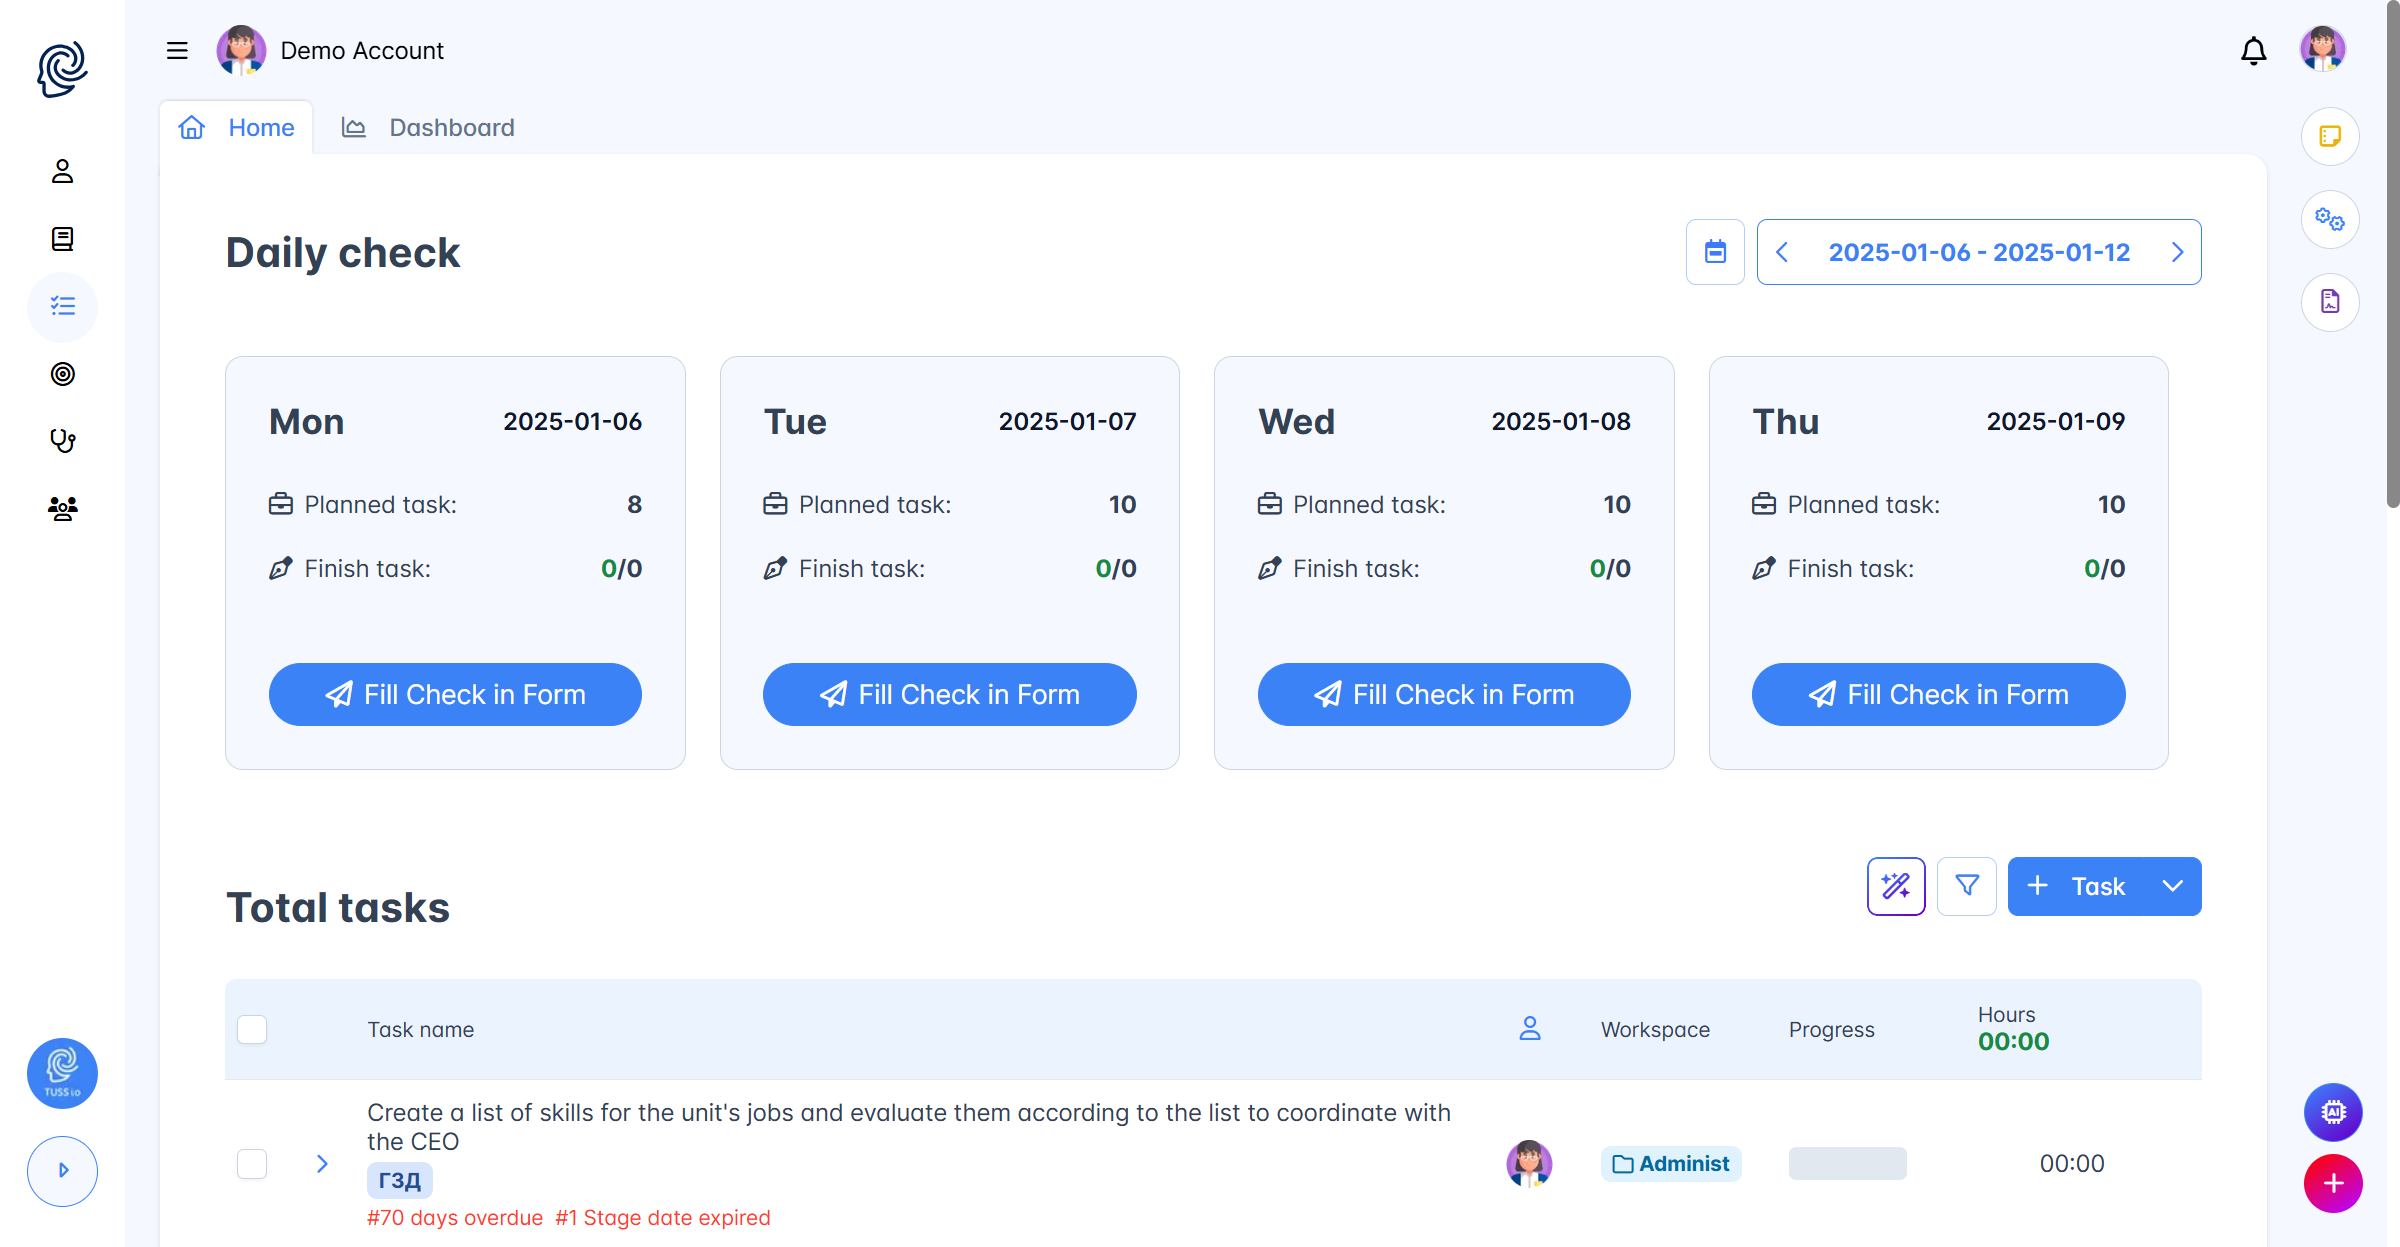Open the target goals icon in sidebar
Image resolution: width=2400 pixels, height=1247 pixels.
pos(62,374)
